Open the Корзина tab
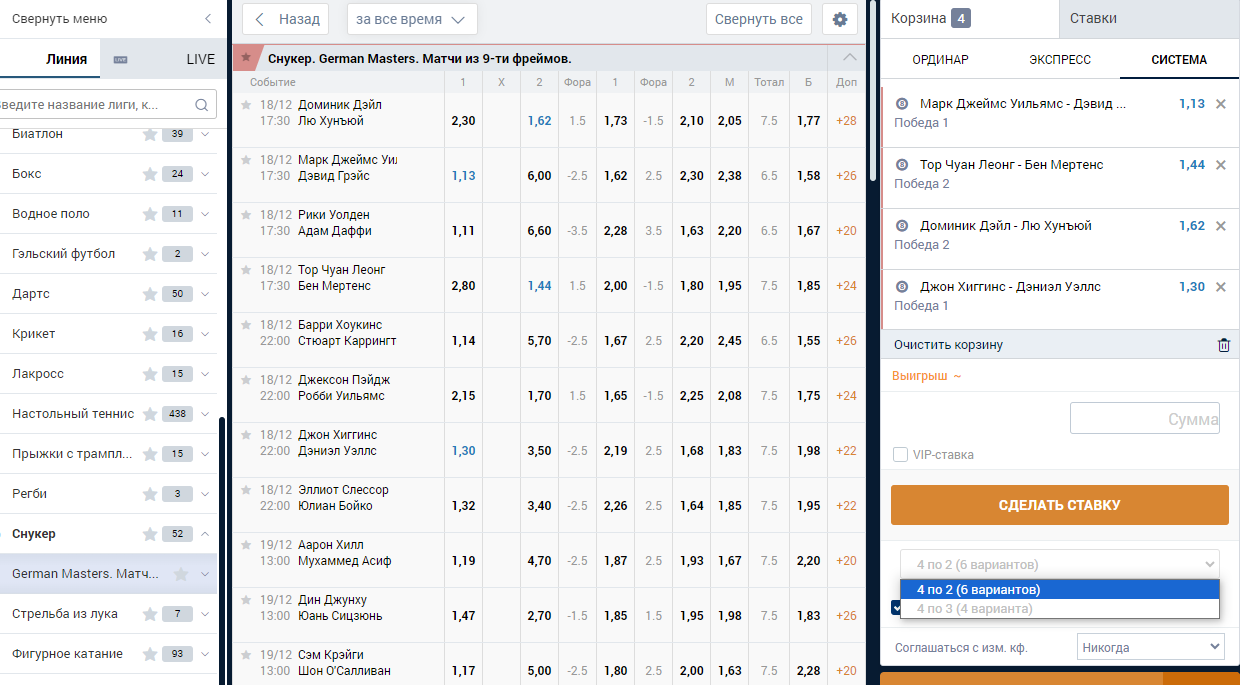The width and height of the screenshot is (1240, 685). click(x=968, y=18)
